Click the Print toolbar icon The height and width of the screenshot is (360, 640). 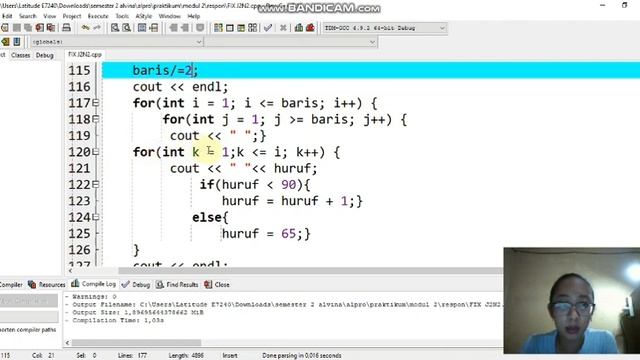(x=67, y=28)
